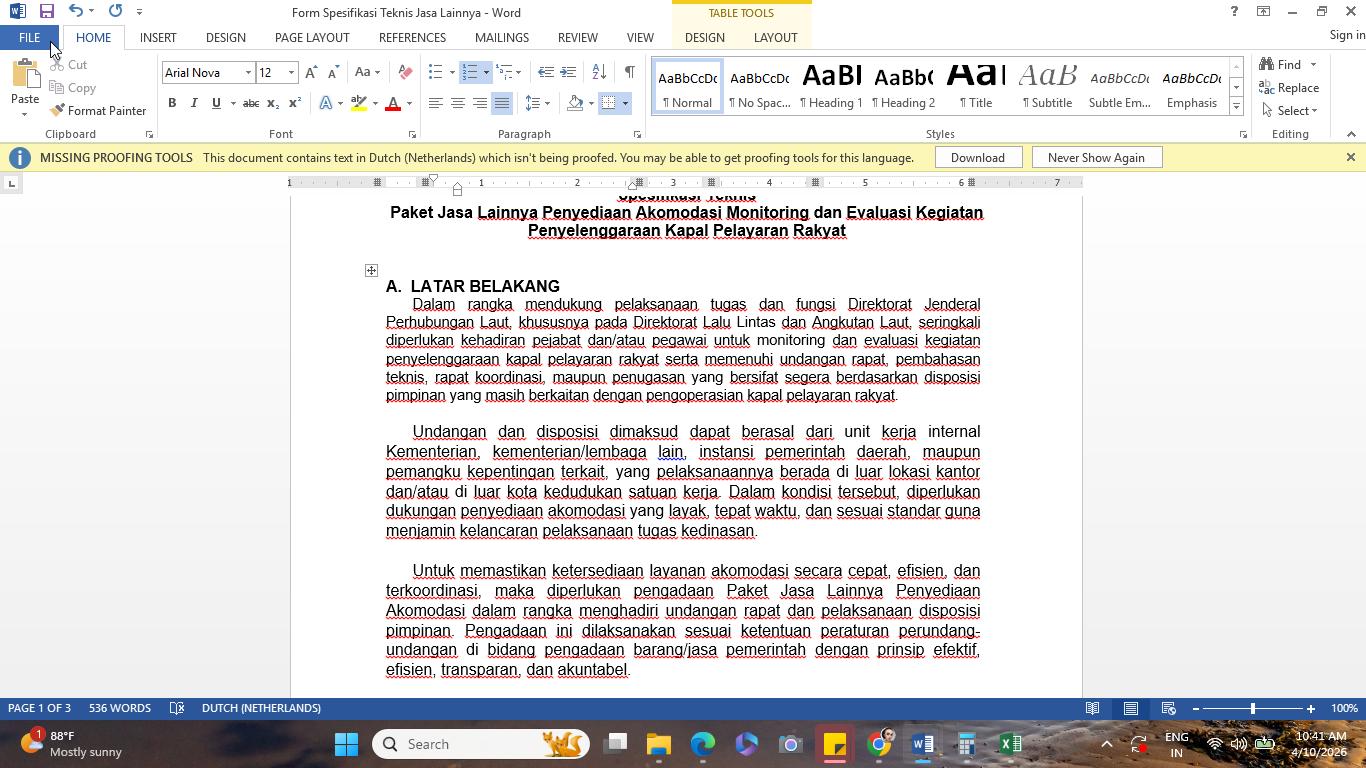1366x768 pixels.
Task: Click the red font color swatch
Action: coord(393,103)
